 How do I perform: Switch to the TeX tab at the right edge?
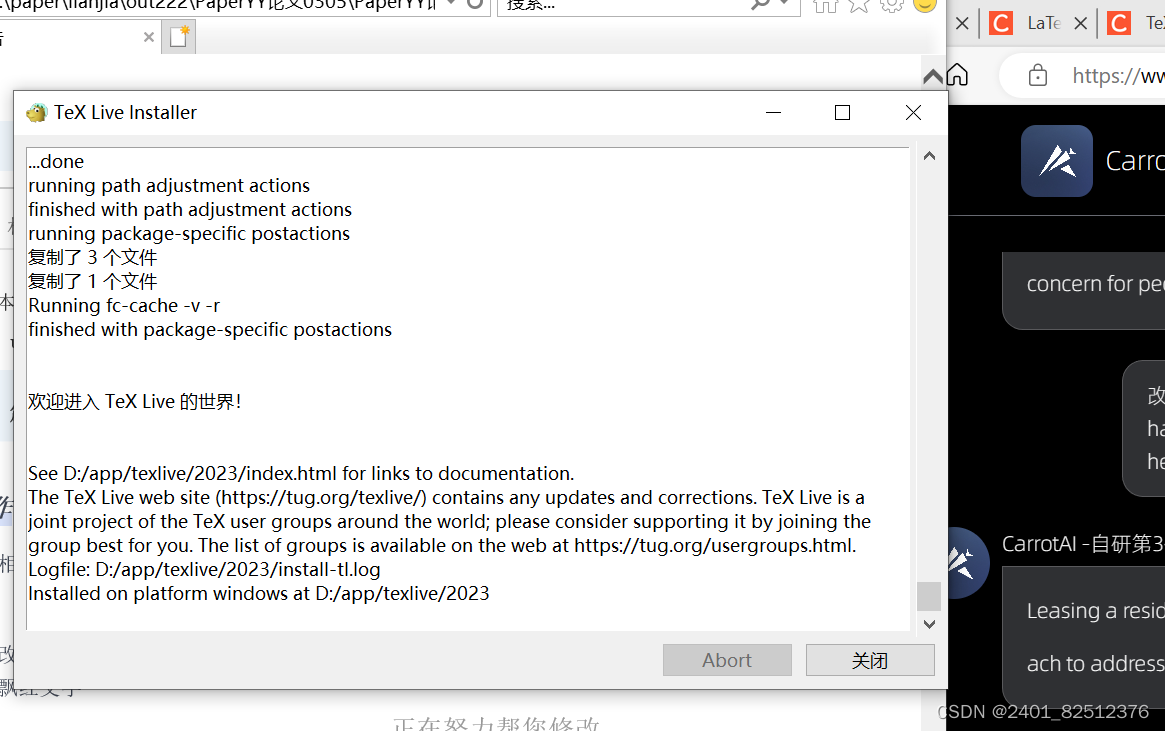tap(1136, 24)
